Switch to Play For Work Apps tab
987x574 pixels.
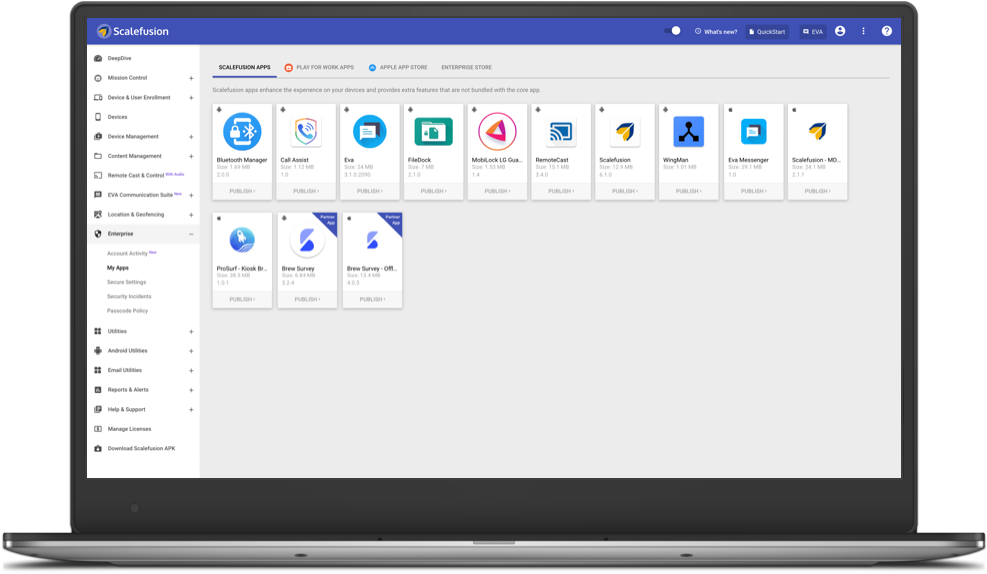(x=319, y=67)
